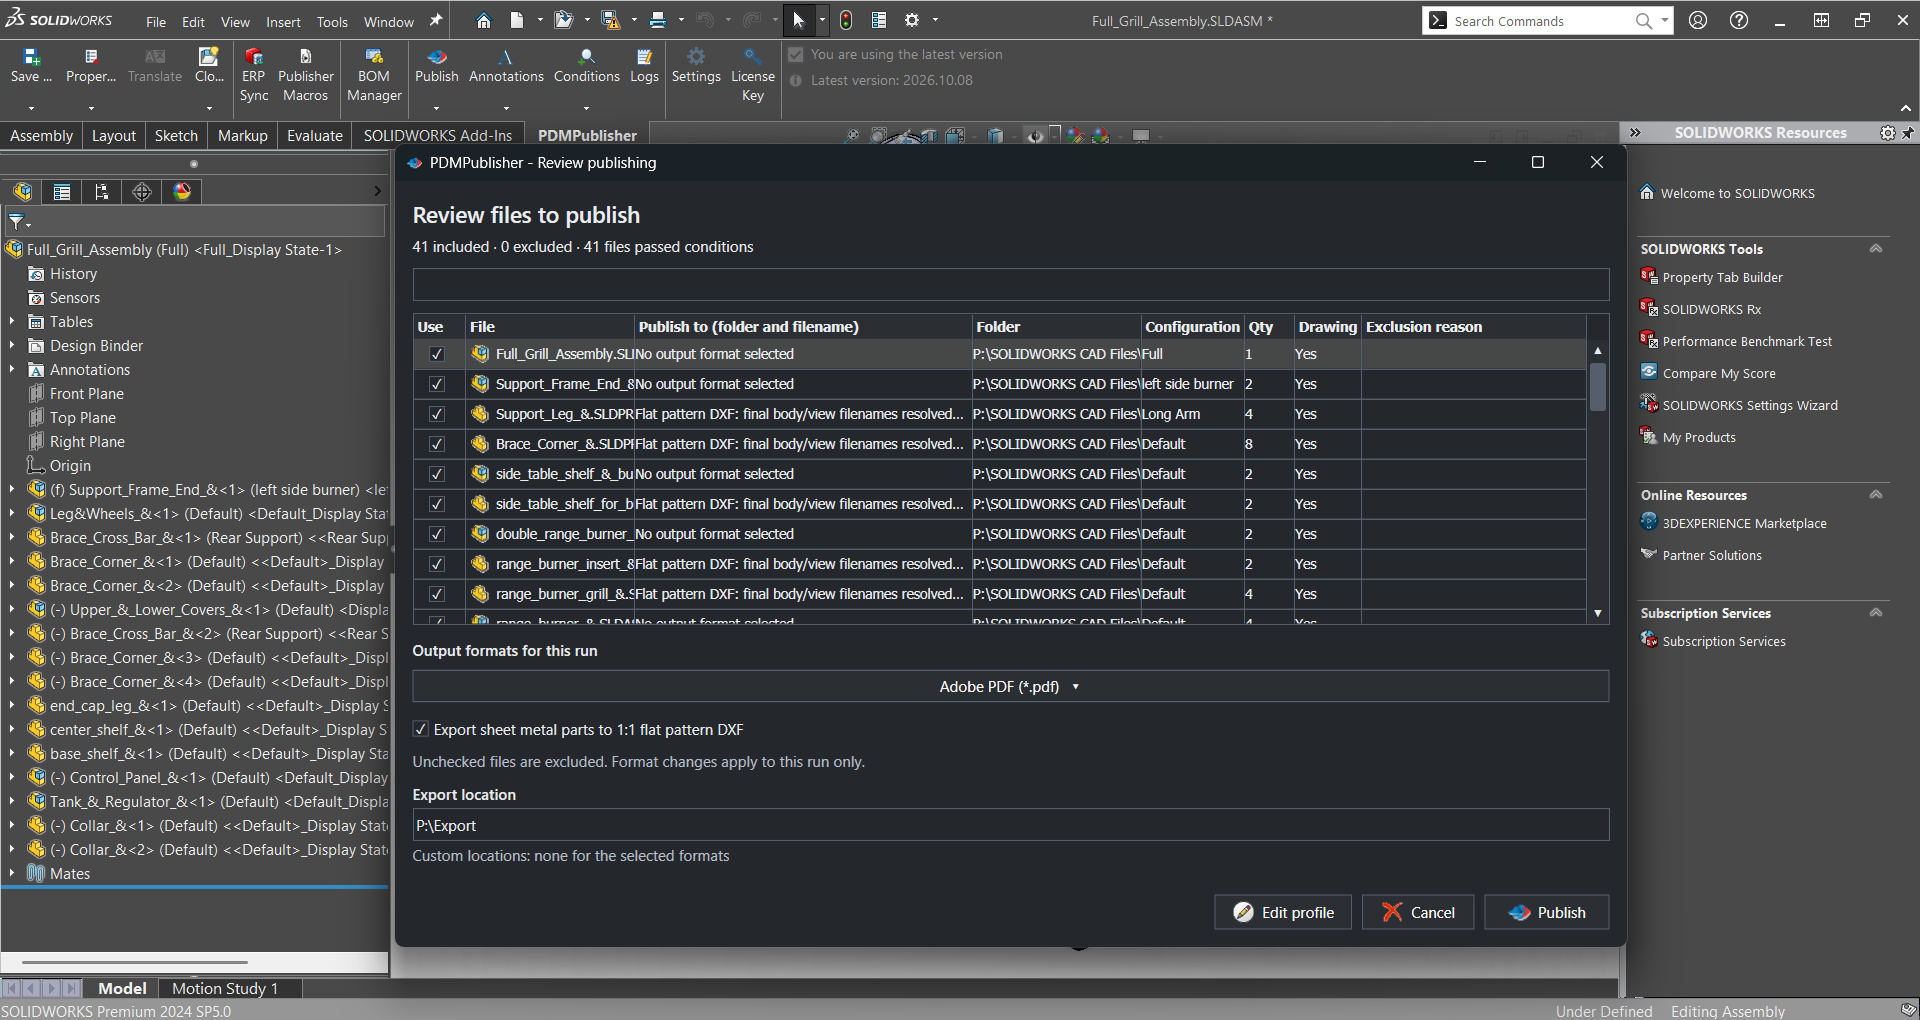Click the rebuild traffic light icon
The image size is (1920, 1020).
coord(846,20)
